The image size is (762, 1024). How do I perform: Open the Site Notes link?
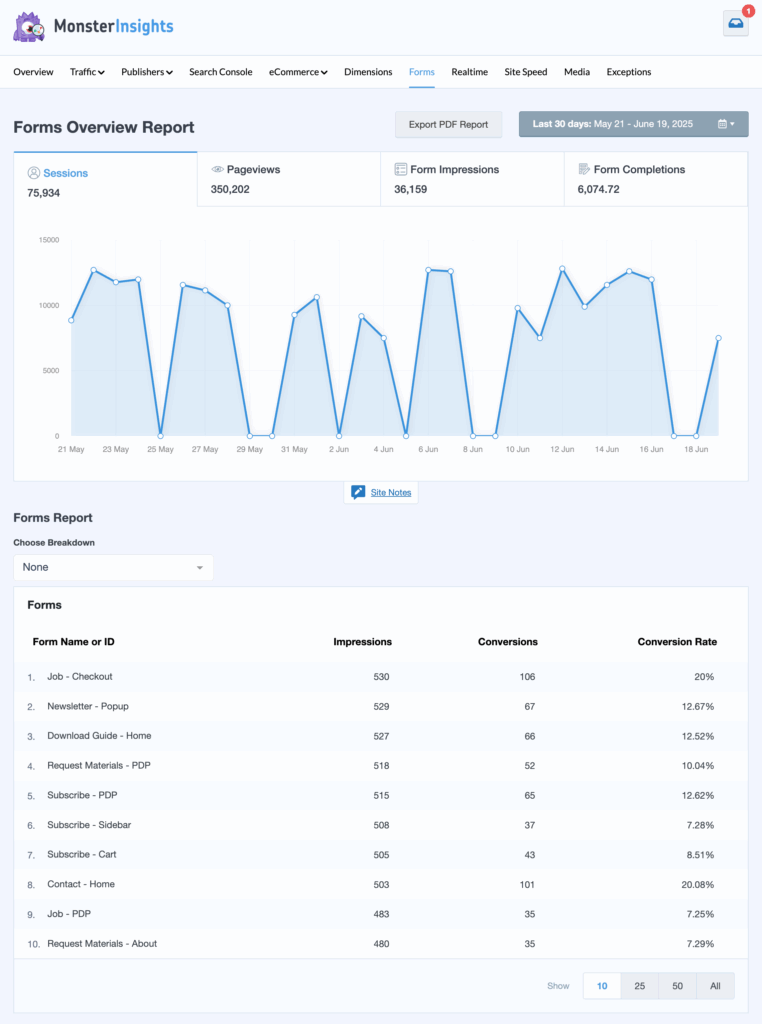coord(391,493)
